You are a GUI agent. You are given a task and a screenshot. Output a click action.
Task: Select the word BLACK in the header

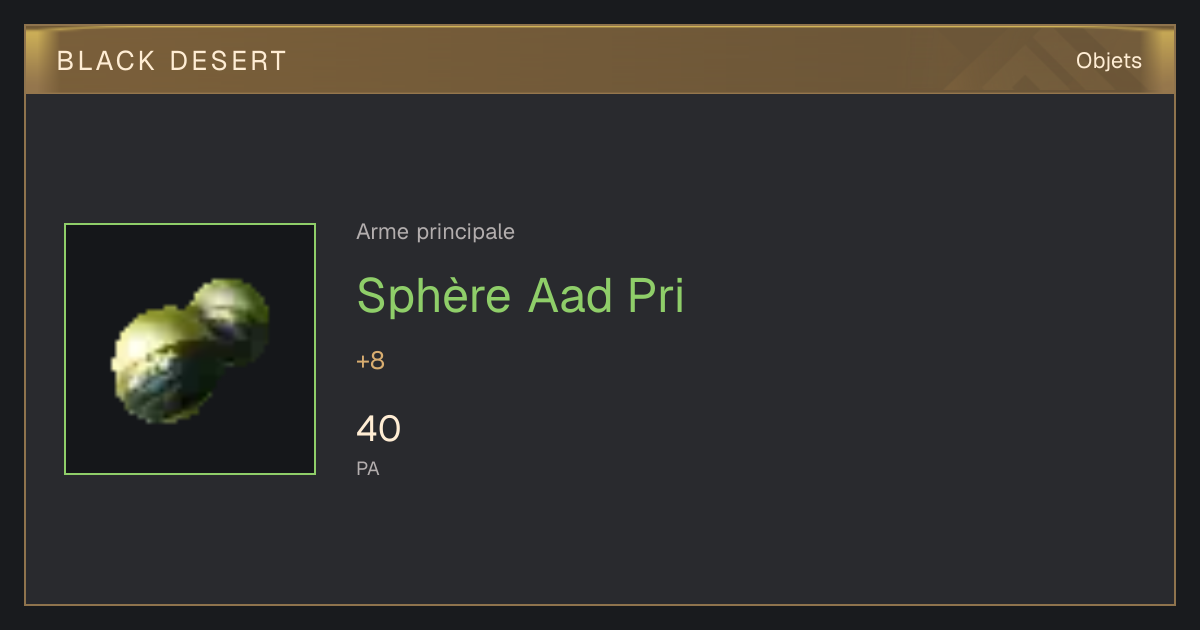[107, 61]
